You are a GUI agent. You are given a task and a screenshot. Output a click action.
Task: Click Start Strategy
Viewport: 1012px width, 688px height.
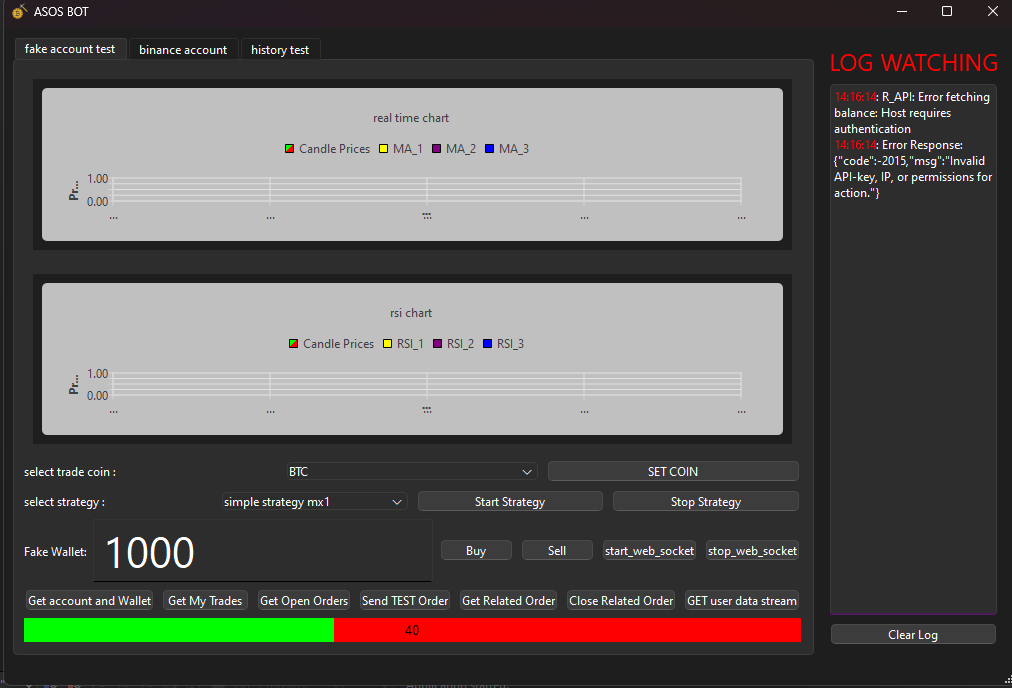coord(510,502)
